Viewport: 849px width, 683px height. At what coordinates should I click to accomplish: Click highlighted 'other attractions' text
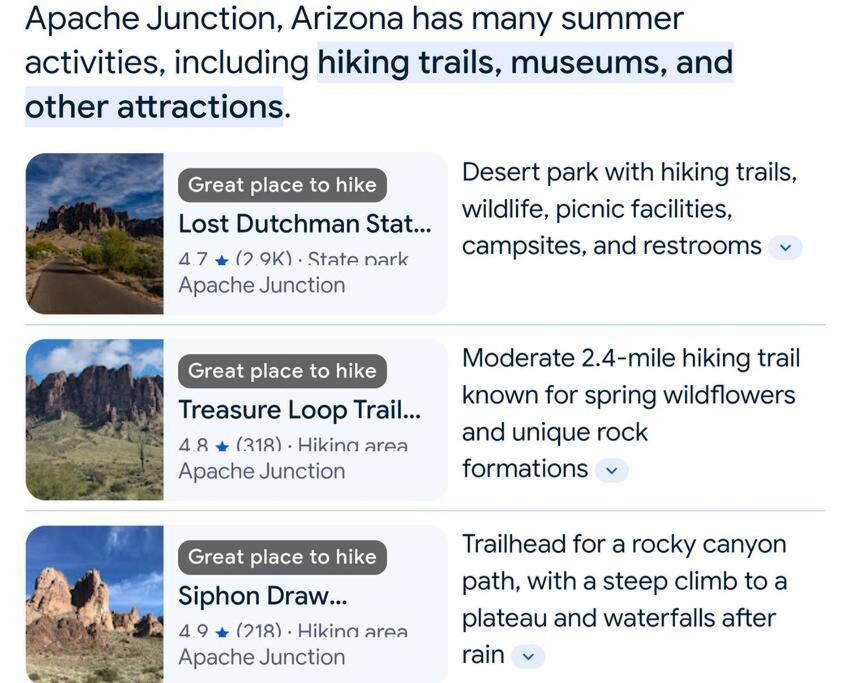coord(154,107)
